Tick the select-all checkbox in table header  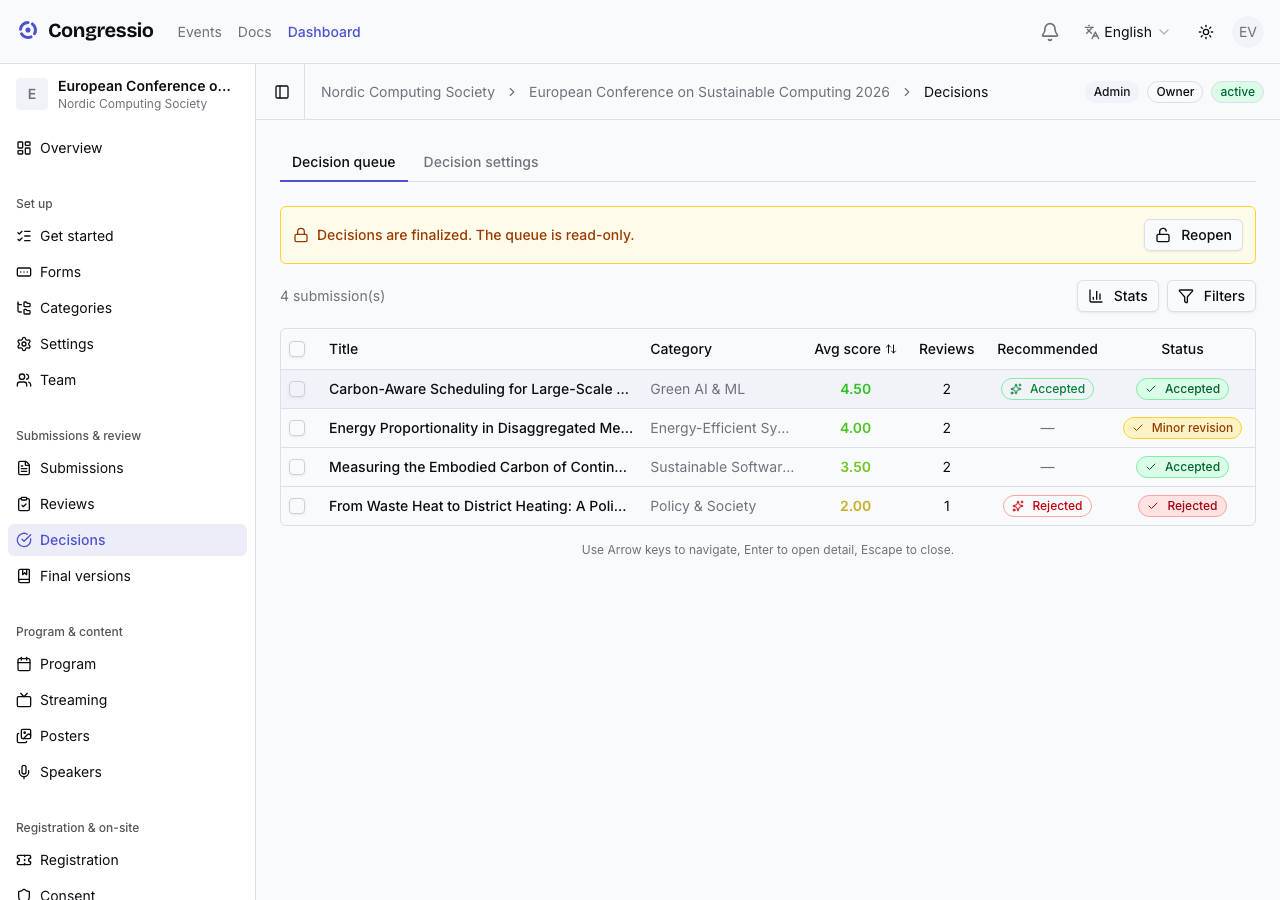297,349
